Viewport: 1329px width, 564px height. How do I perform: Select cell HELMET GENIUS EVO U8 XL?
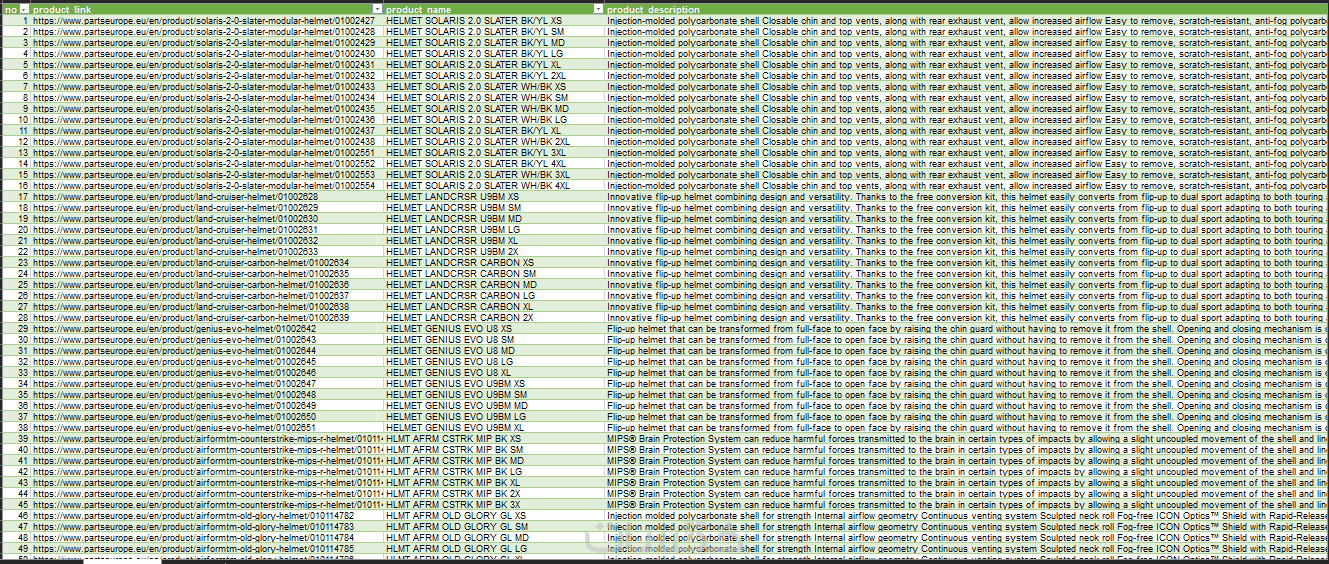pos(494,372)
